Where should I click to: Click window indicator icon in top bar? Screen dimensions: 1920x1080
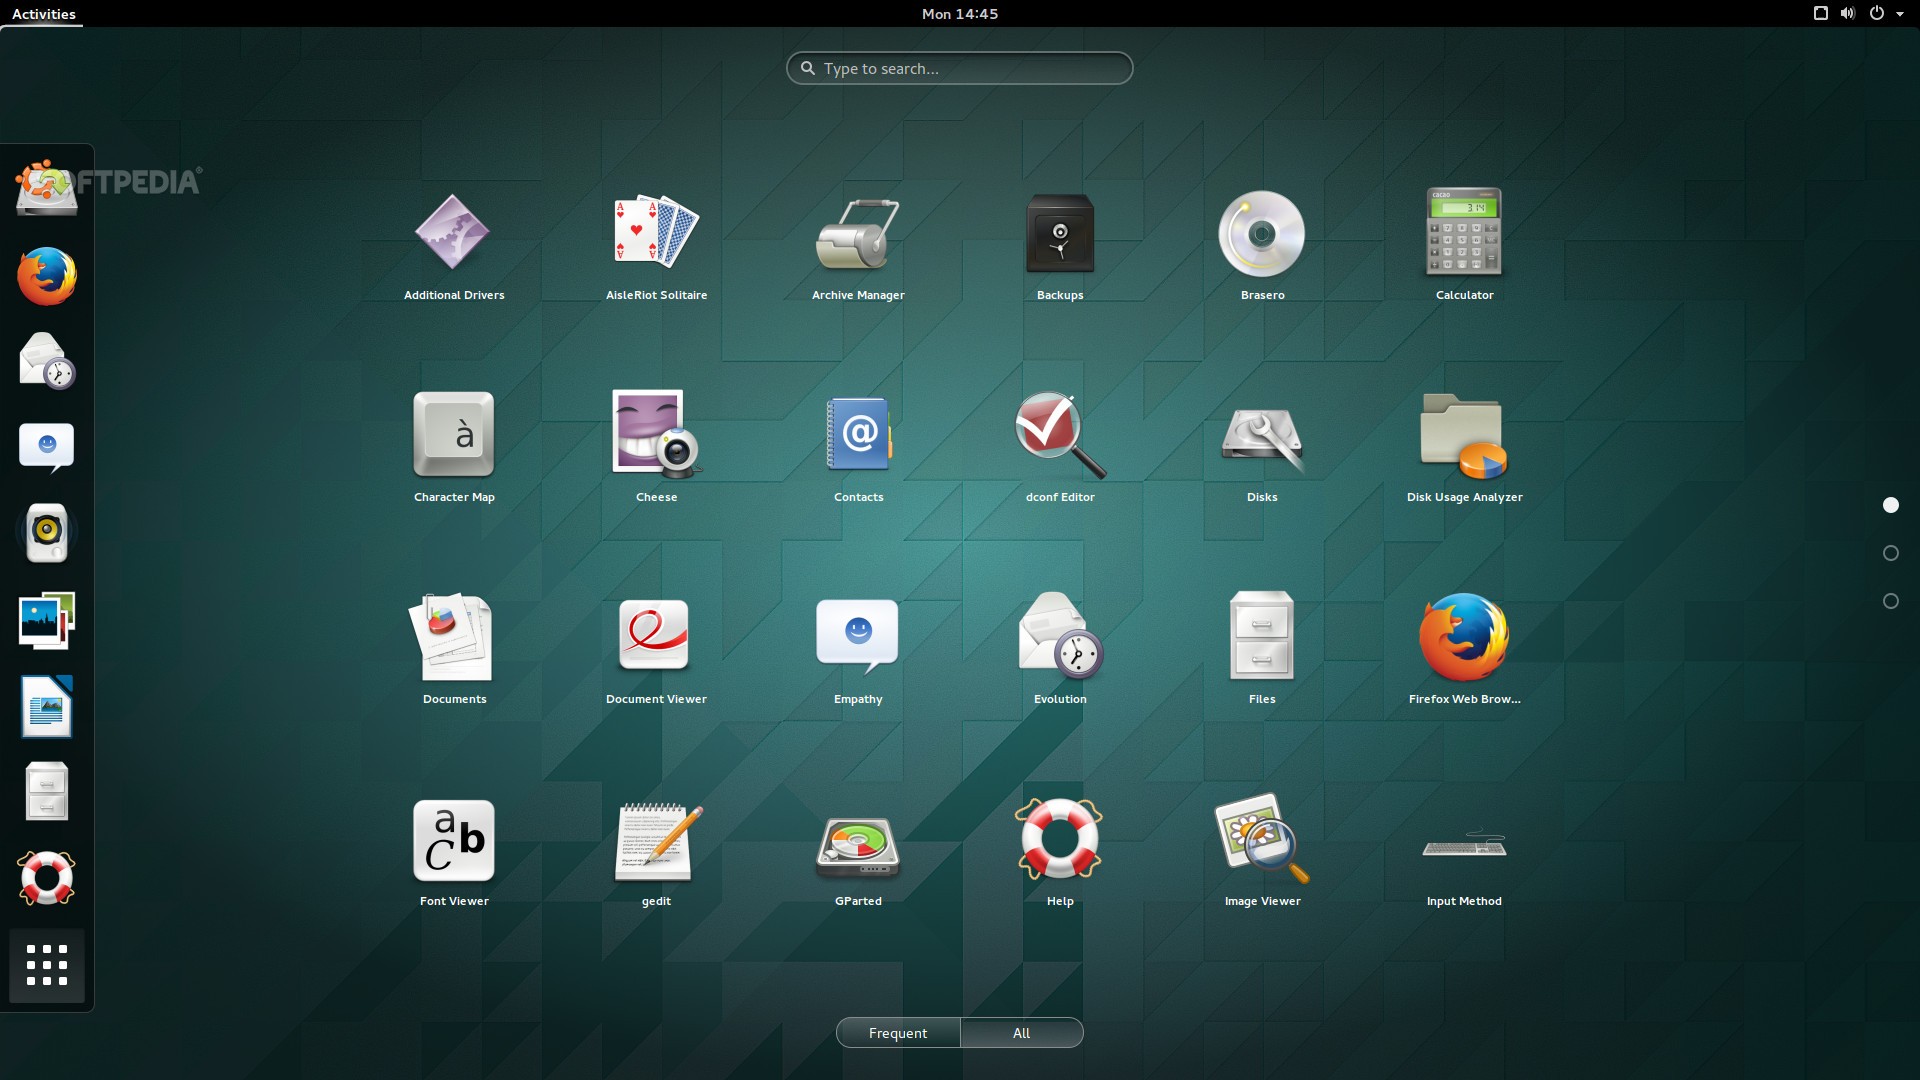[1821, 14]
